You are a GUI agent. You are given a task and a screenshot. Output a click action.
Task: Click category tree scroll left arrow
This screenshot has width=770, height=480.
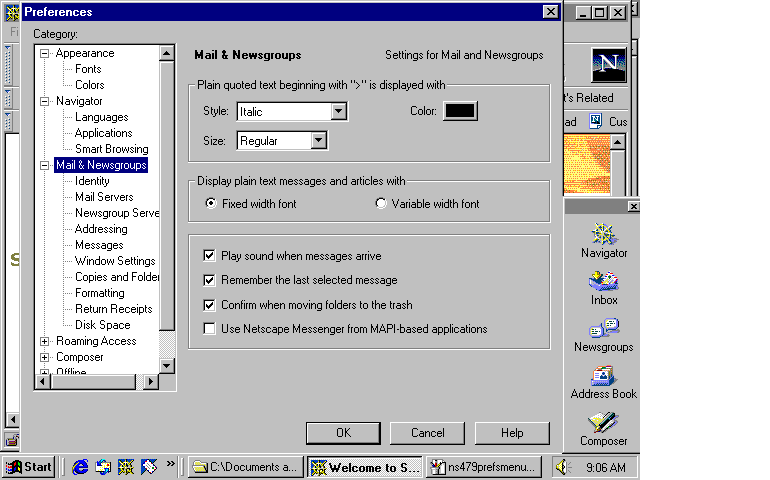(x=43, y=381)
